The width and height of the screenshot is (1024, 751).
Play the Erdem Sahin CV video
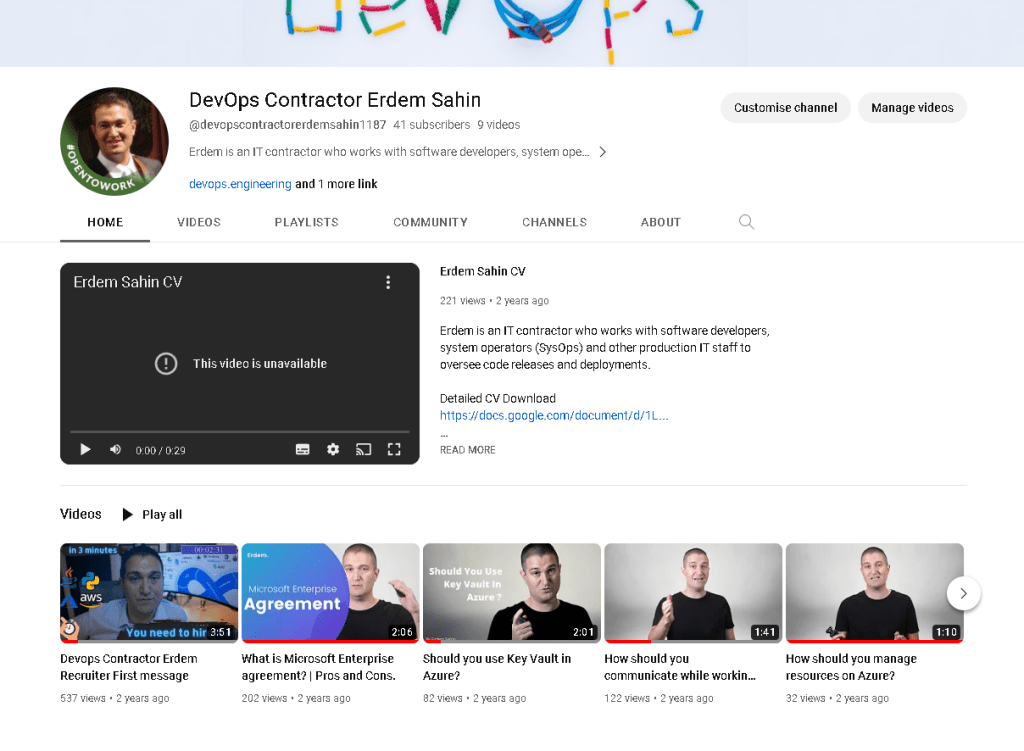[x=85, y=449]
